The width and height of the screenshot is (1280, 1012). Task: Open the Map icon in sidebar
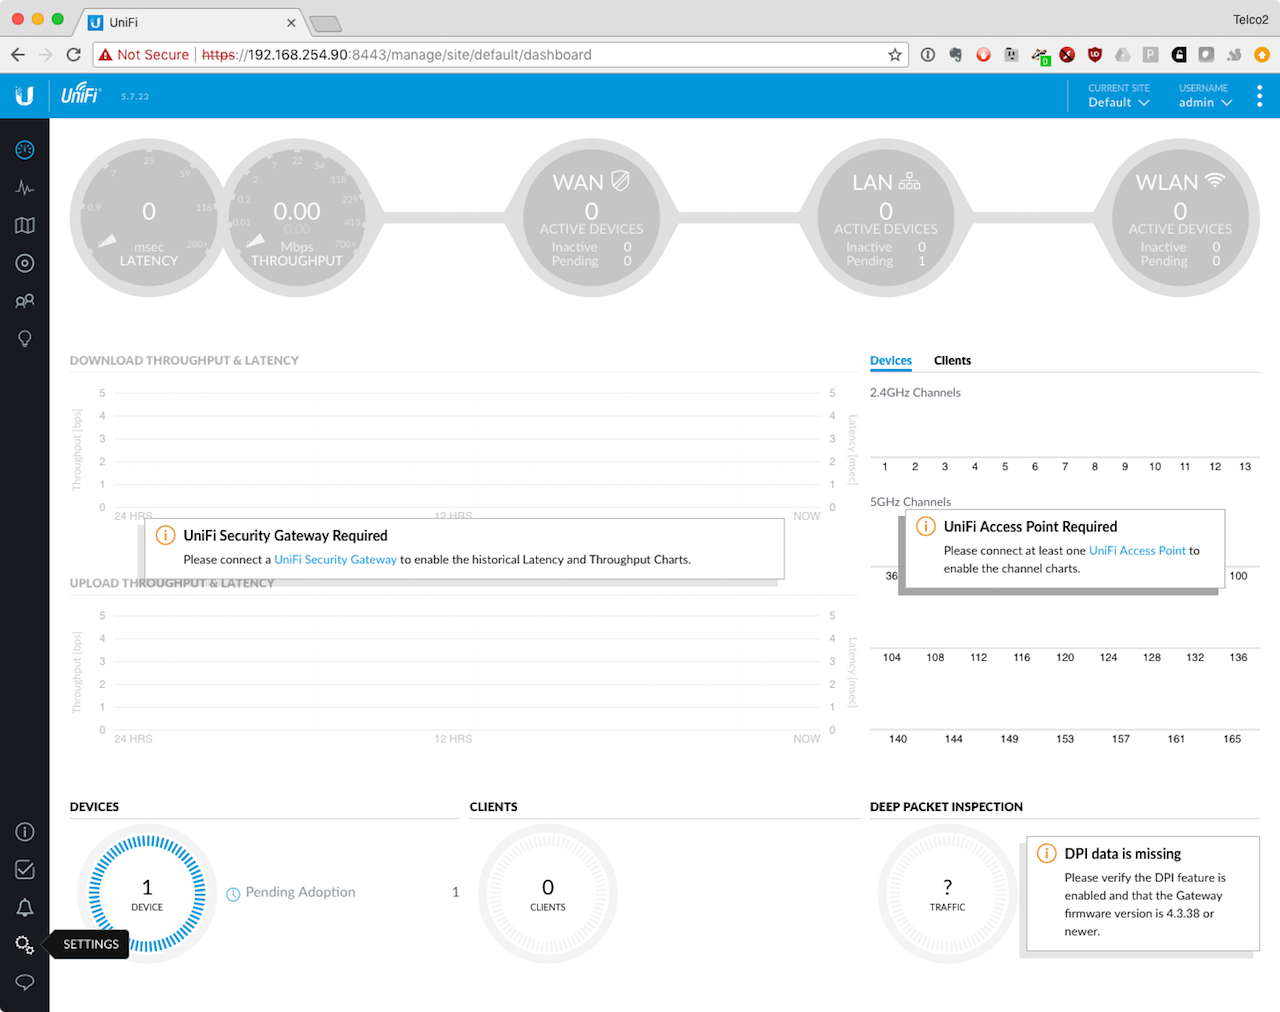coord(24,225)
